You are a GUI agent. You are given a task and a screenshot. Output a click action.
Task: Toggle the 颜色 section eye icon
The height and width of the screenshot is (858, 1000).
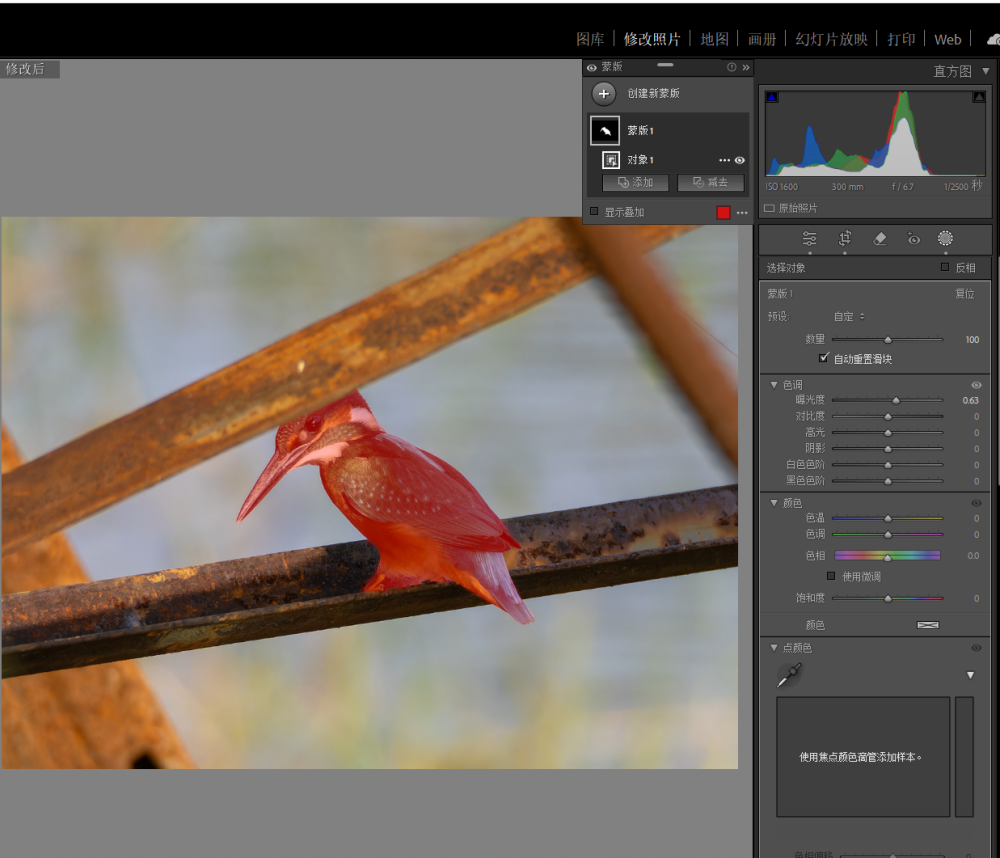[976, 503]
